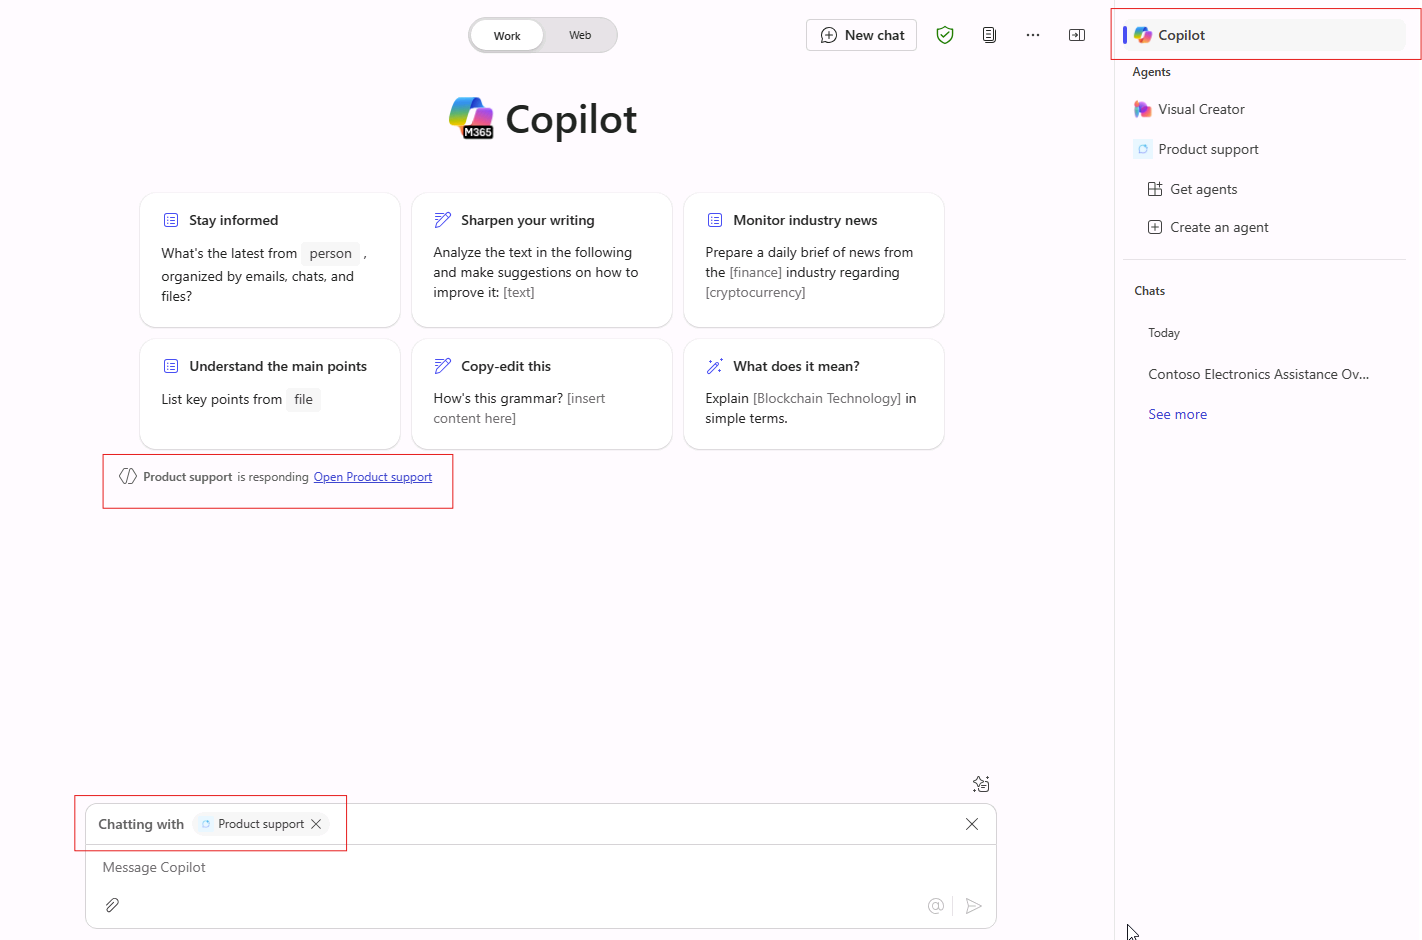Image resolution: width=1422 pixels, height=940 pixels.
Task: Click the paperclip attach icon
Action: 112,905
